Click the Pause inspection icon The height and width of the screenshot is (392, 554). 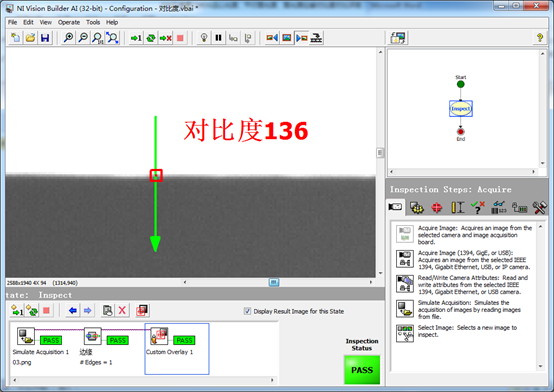[218, 38]
